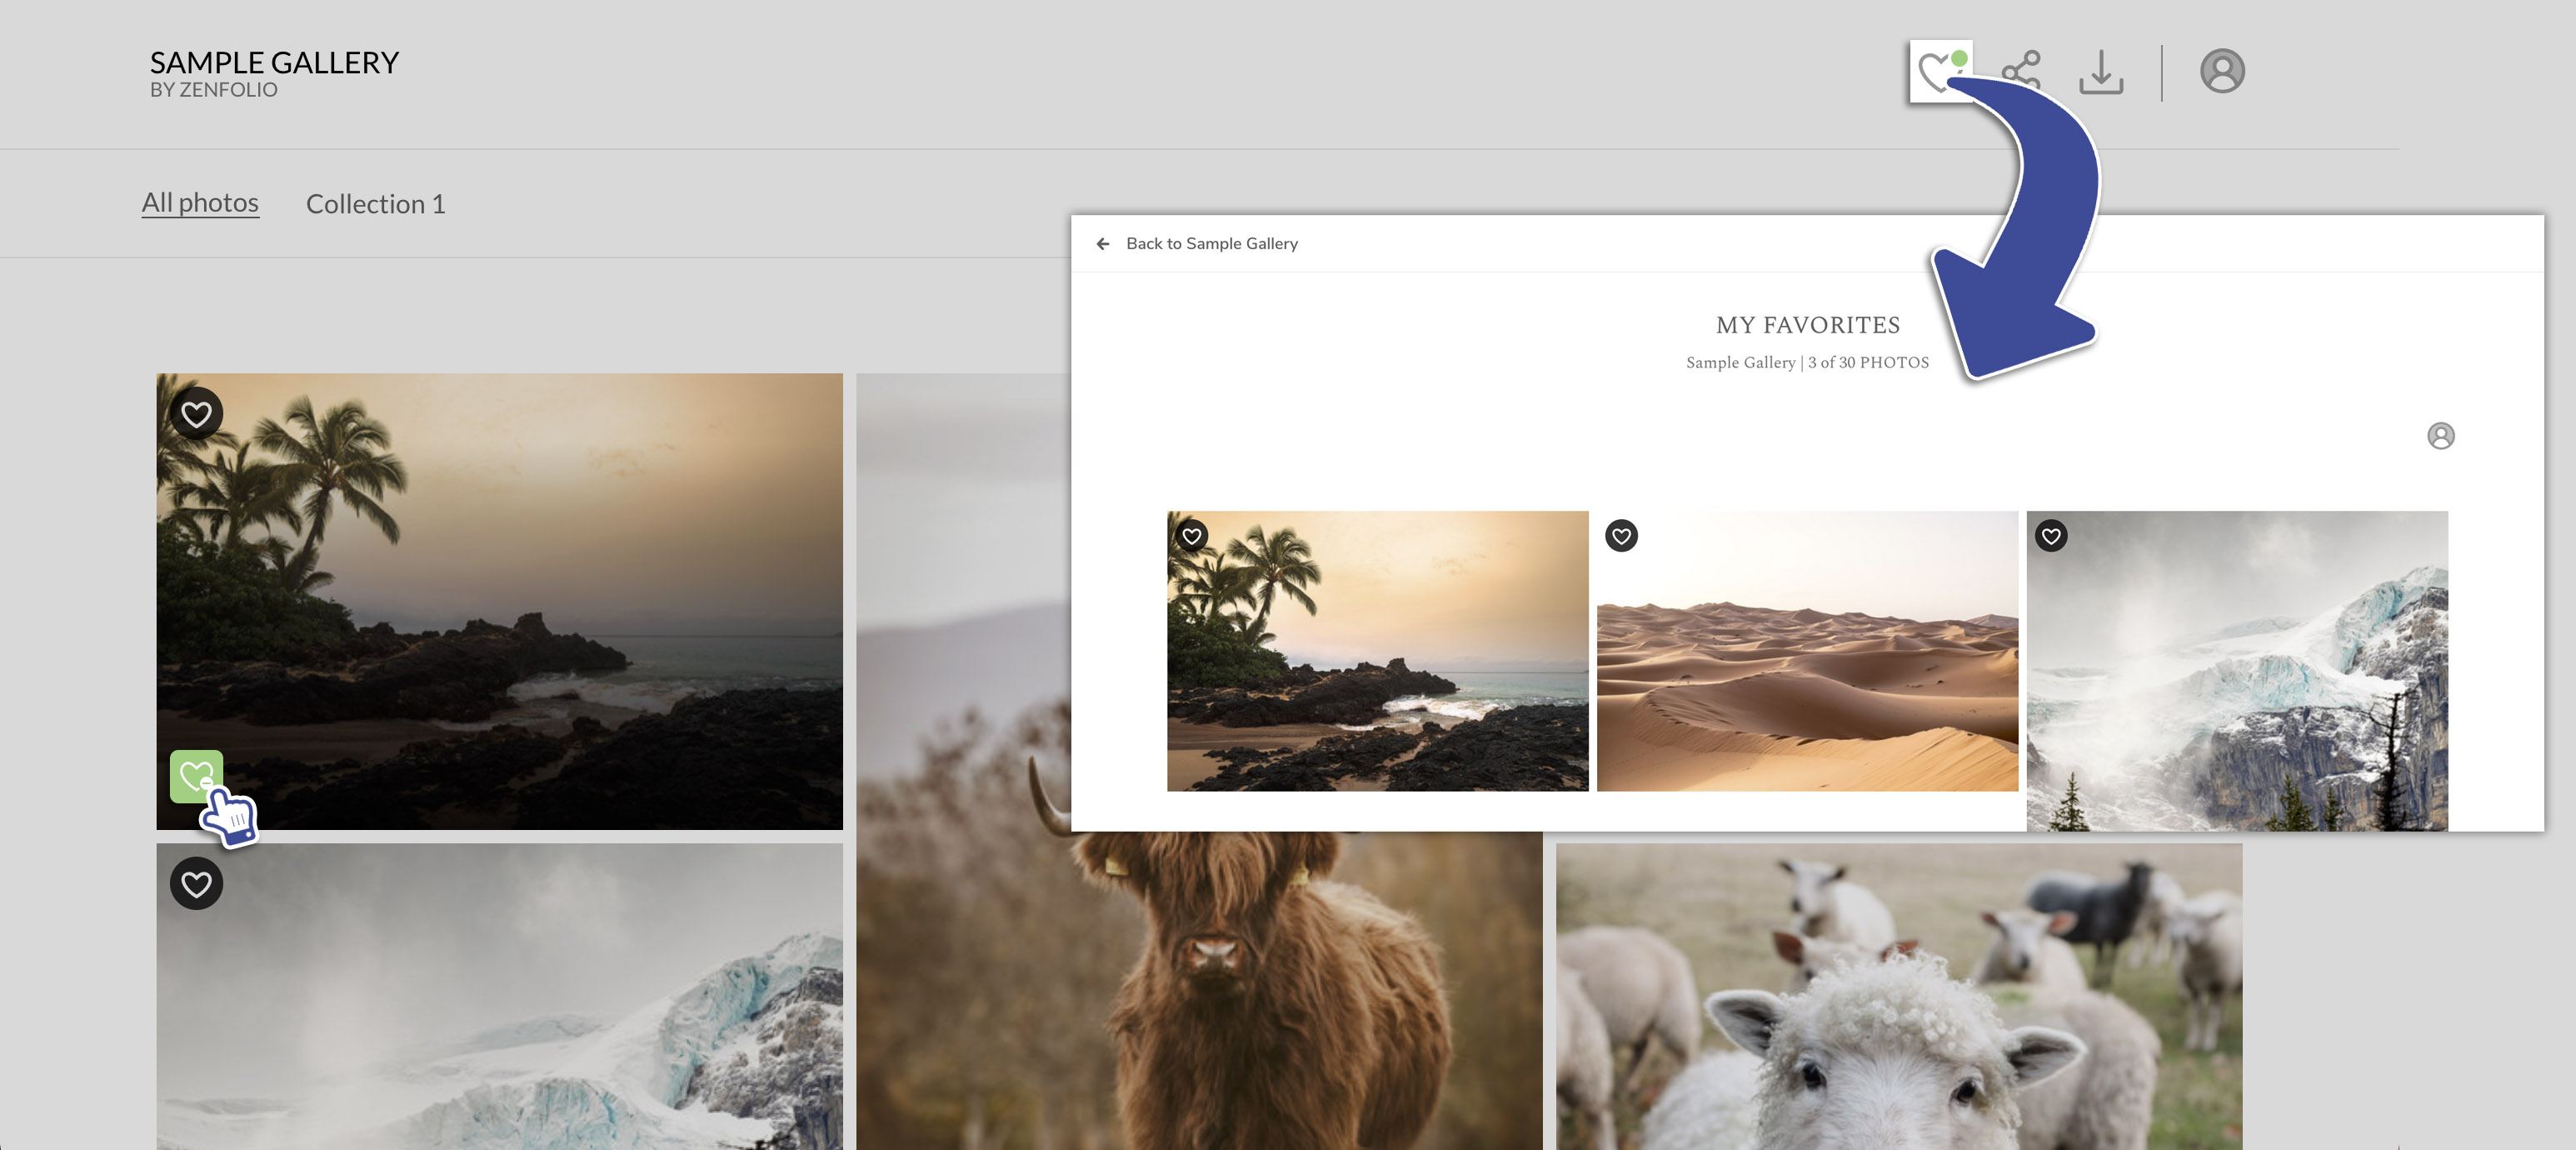Click the Back to Sample Gallery link
Viewport: 2576px width, 1150px height.
1212,243
